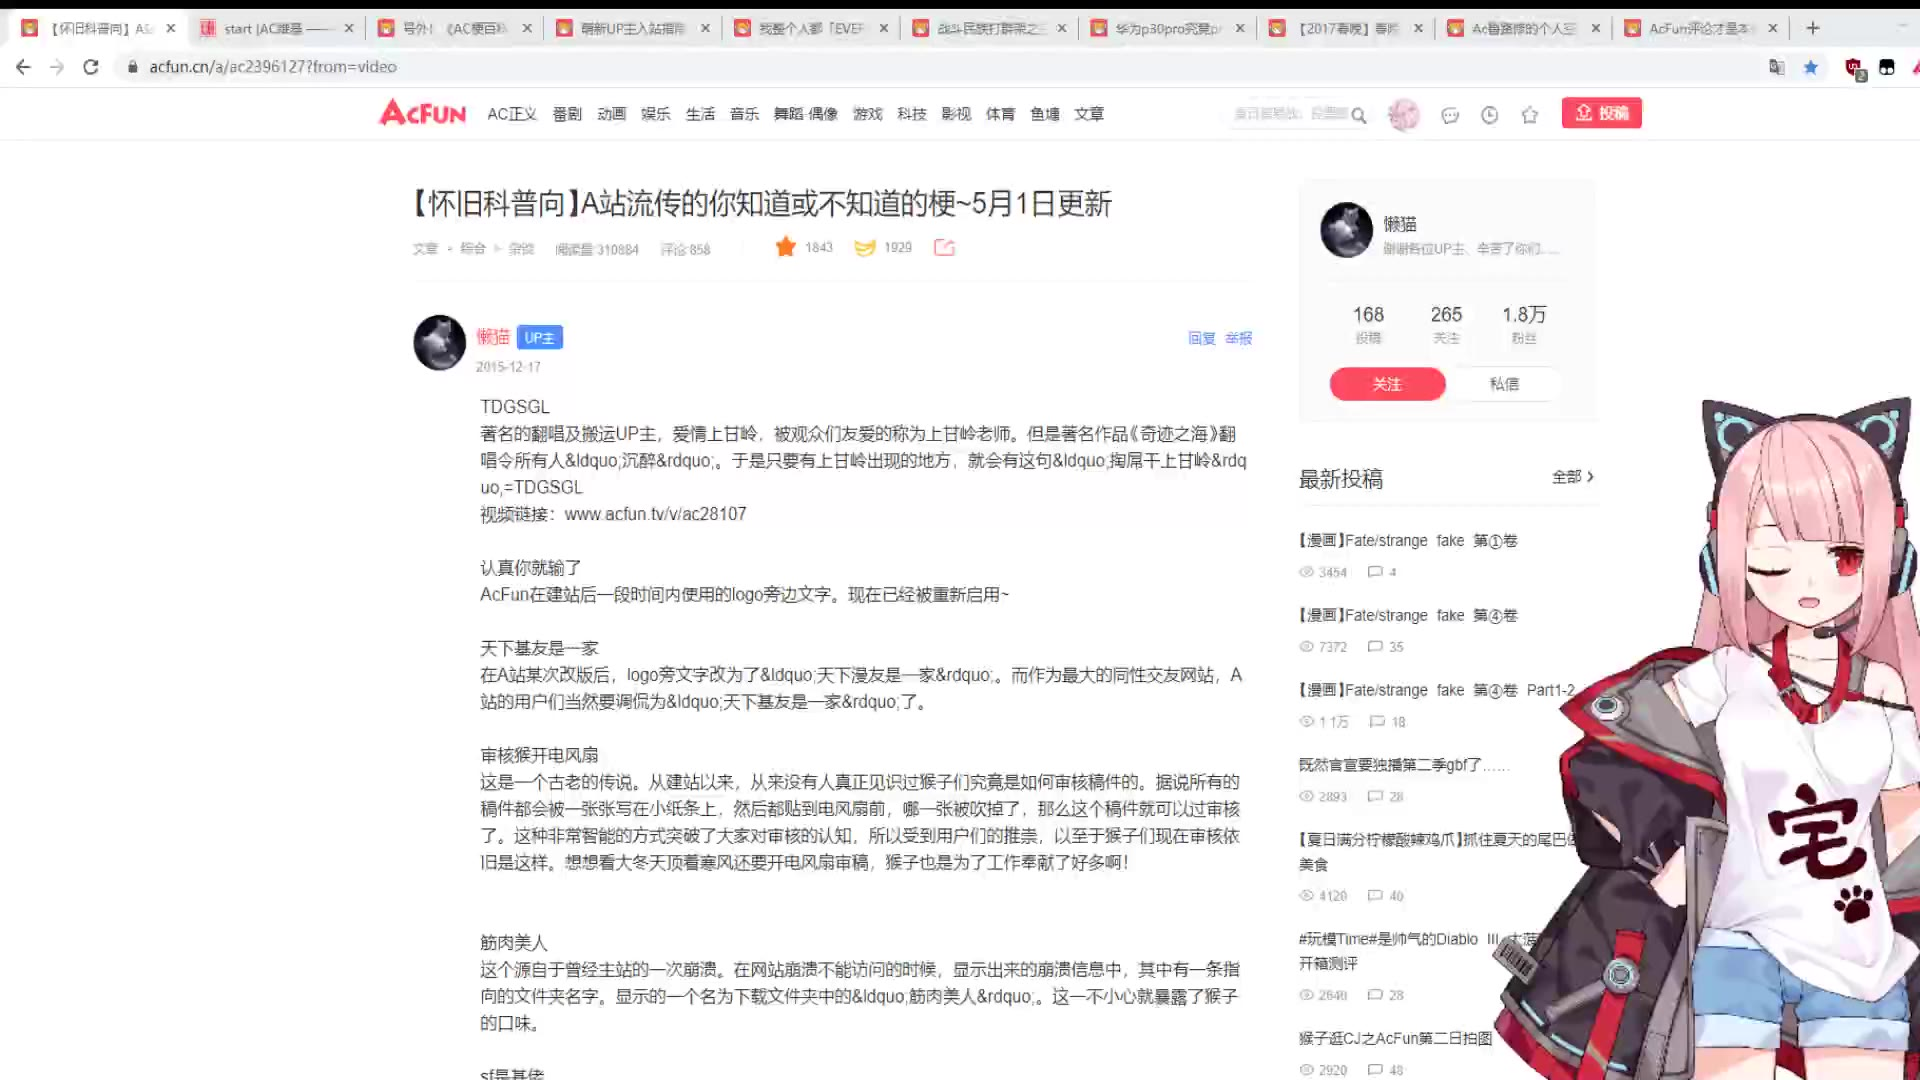Open the 体育 menu item
The height and width of the screenshot is (1080, 1920).
tap(1000, 114)
